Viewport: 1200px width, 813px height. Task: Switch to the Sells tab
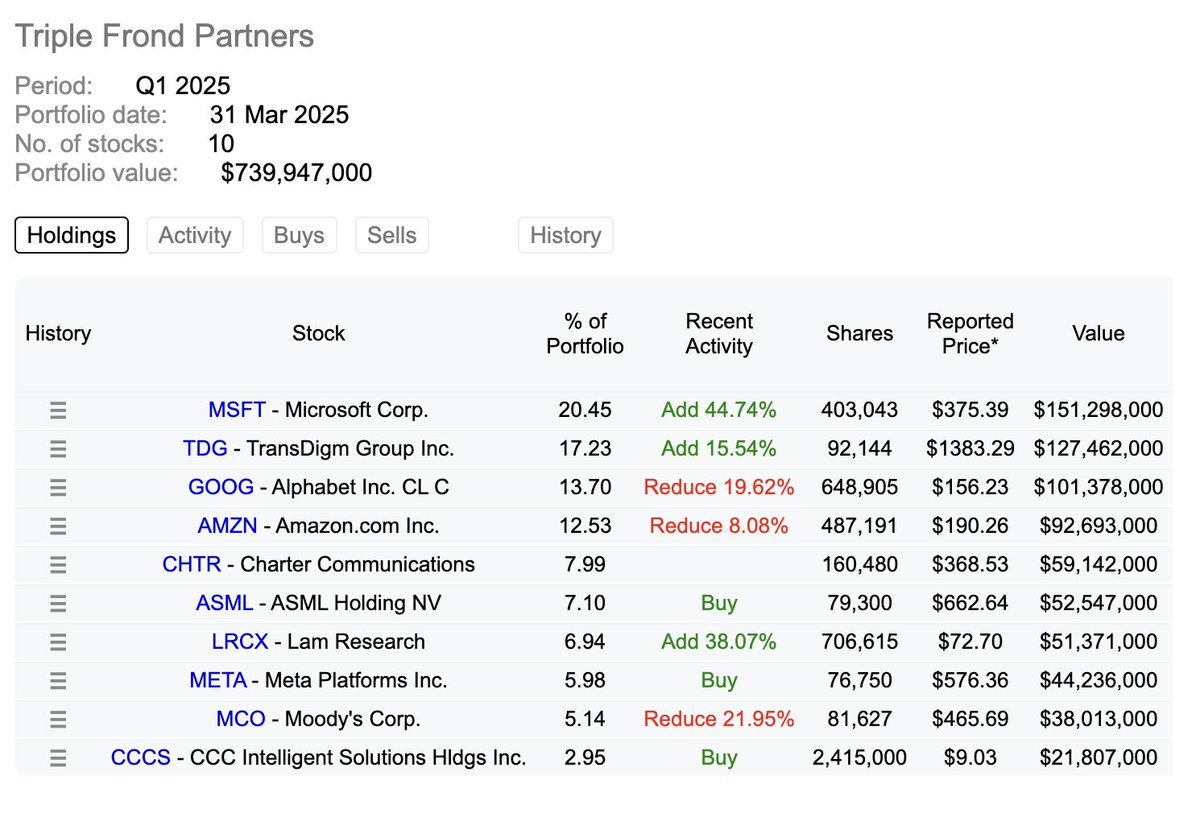392,235
